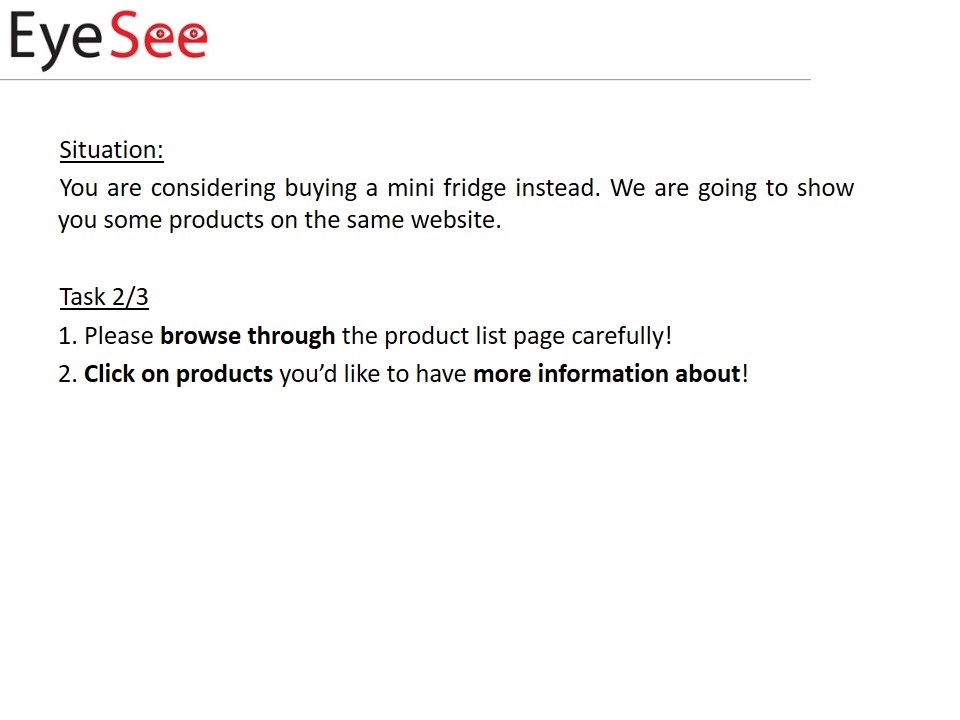Viewport: 960px width, 720px height.
Task: Click the red capital 'S' in logo
Action: (126, 35)
